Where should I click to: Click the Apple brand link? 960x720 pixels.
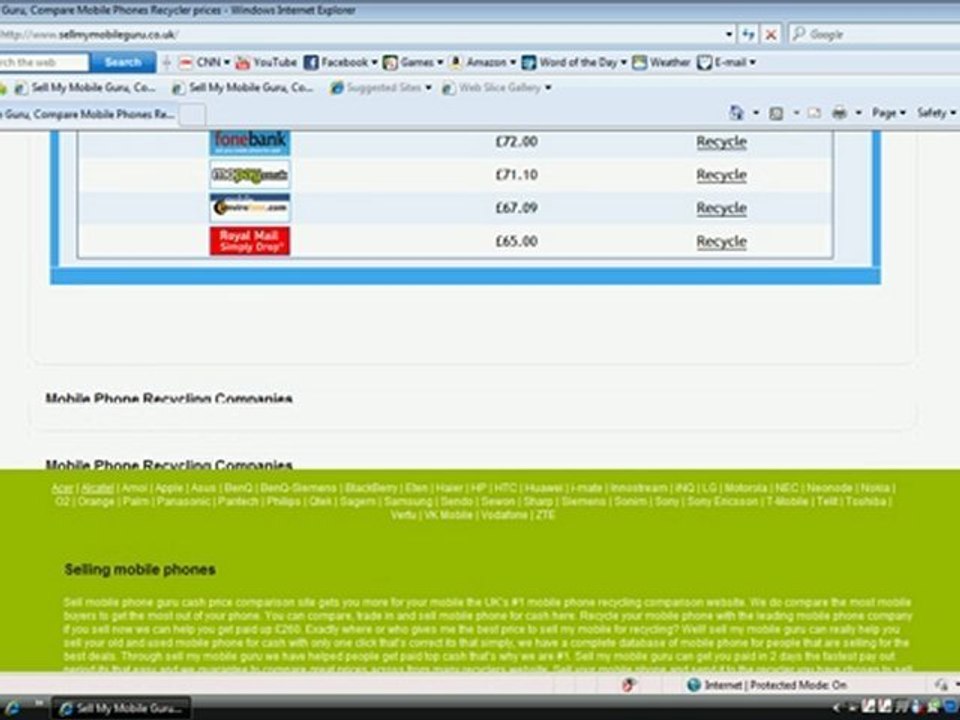[169, 489]
